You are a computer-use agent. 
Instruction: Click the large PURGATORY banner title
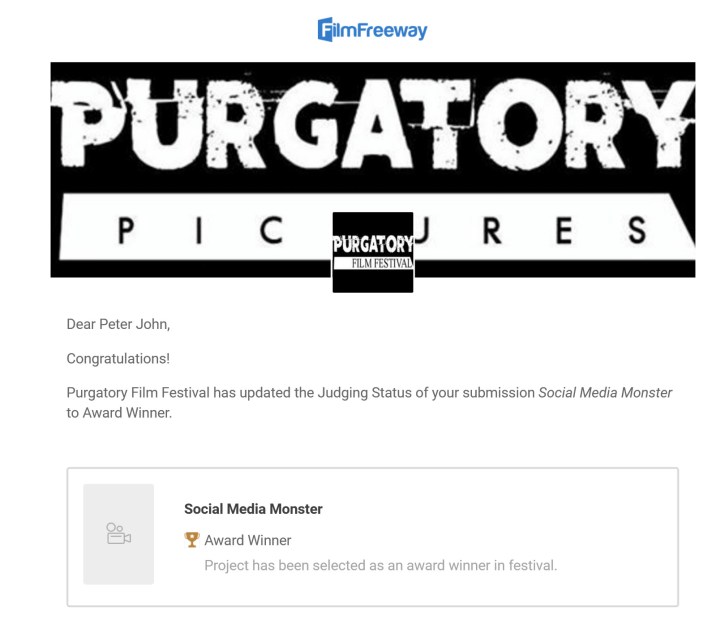[372, 128]
